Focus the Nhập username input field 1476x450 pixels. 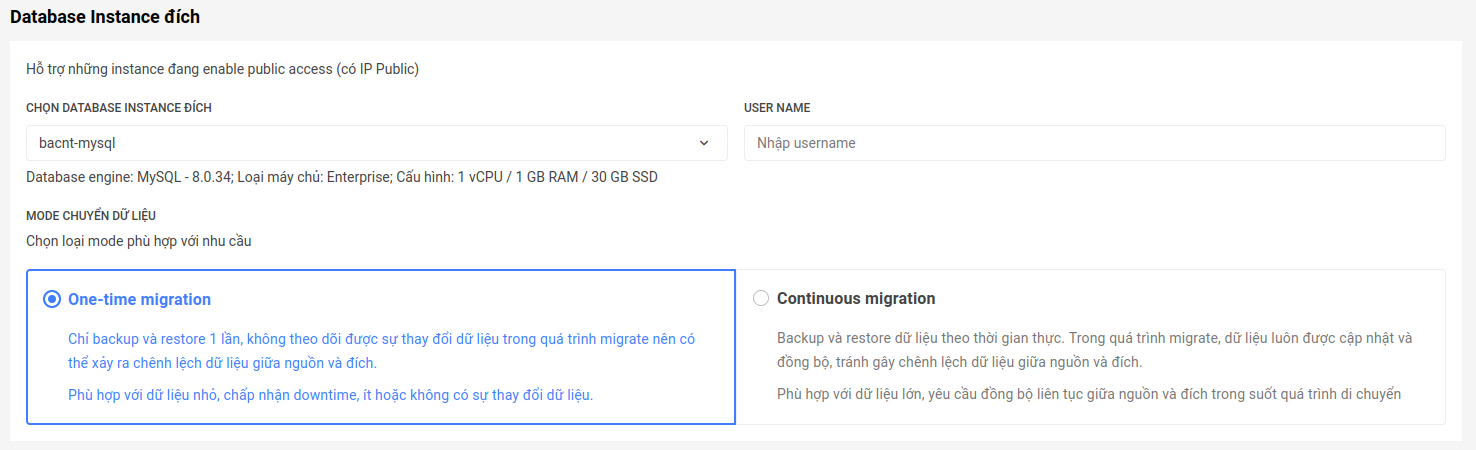[x=1095, y=143]
